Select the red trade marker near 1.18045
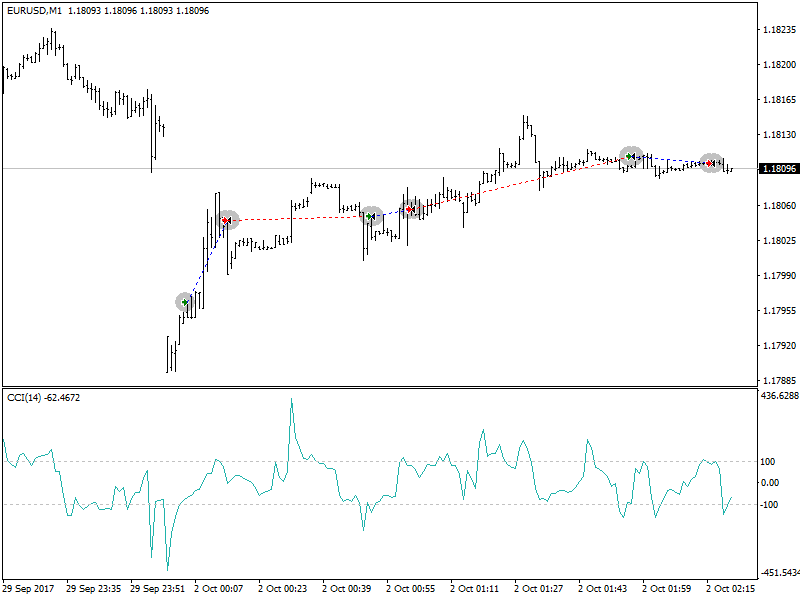The image size is (800, 600). click(227, 220)
